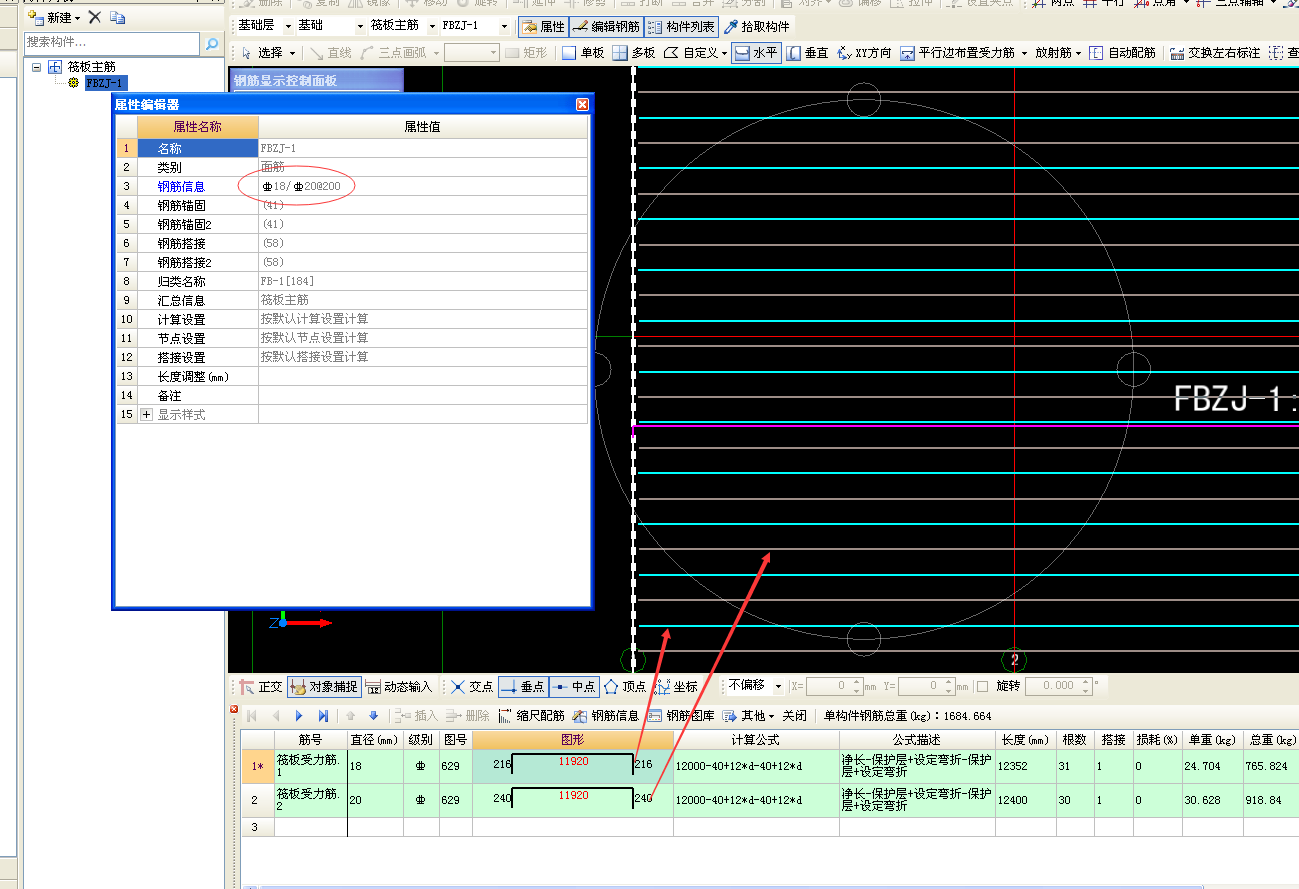The image size is (1299, 889).
Task: Click the 选择 select tool
Action: tap(269, 53)
